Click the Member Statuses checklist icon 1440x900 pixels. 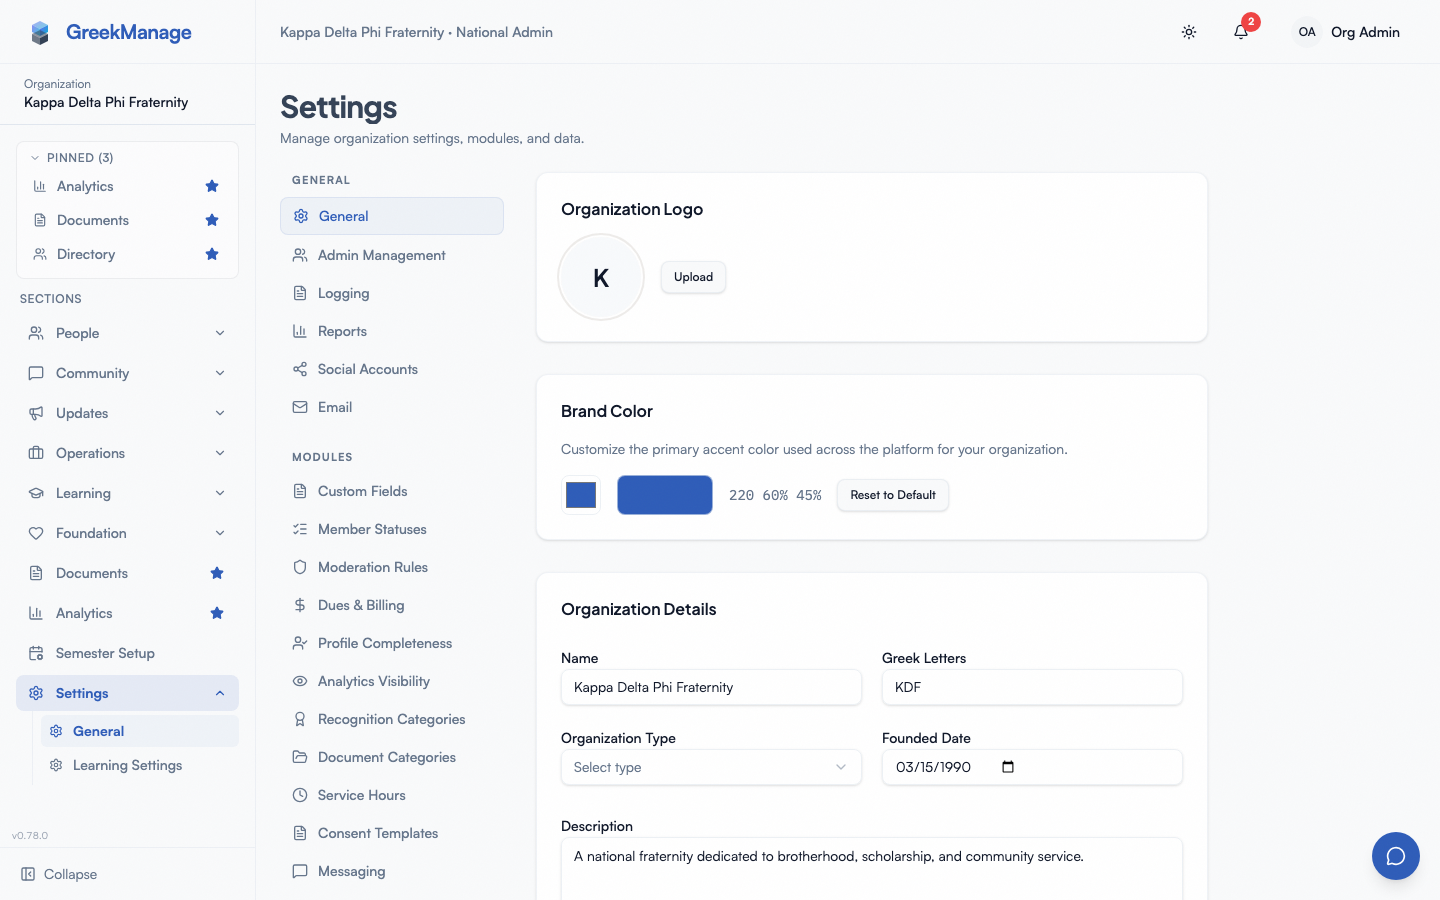[x=300, y=529]
